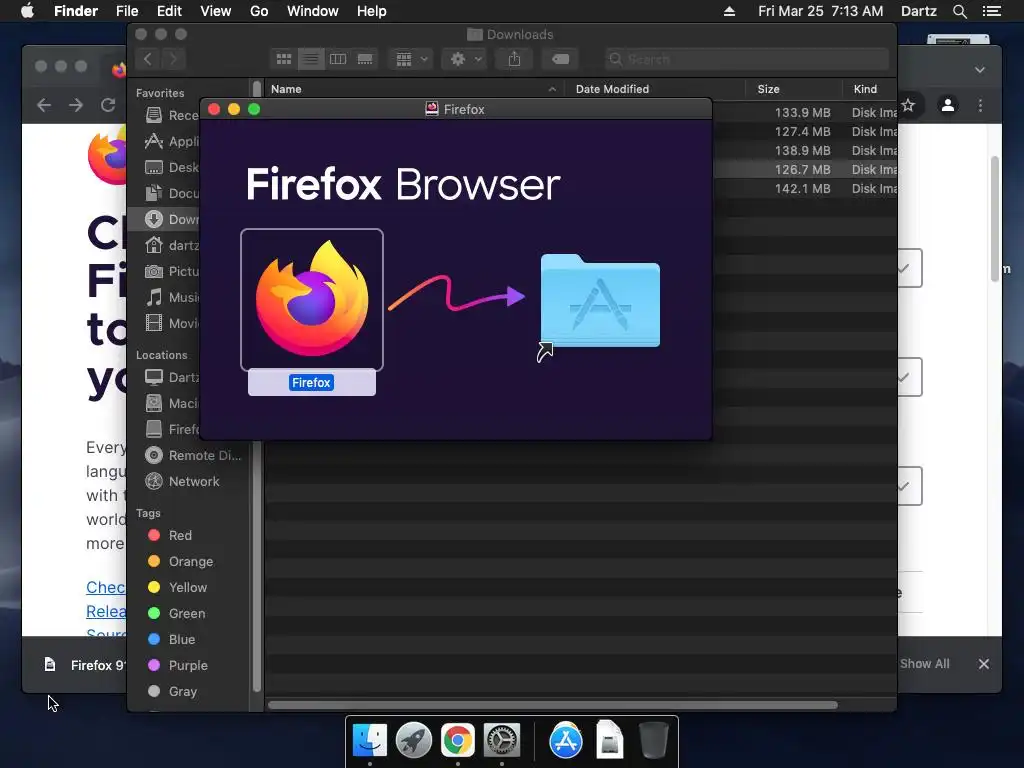1024x768 pixels.
Task: Click Show All in Chrome downloads bar
Action: (x=925, y=664)
